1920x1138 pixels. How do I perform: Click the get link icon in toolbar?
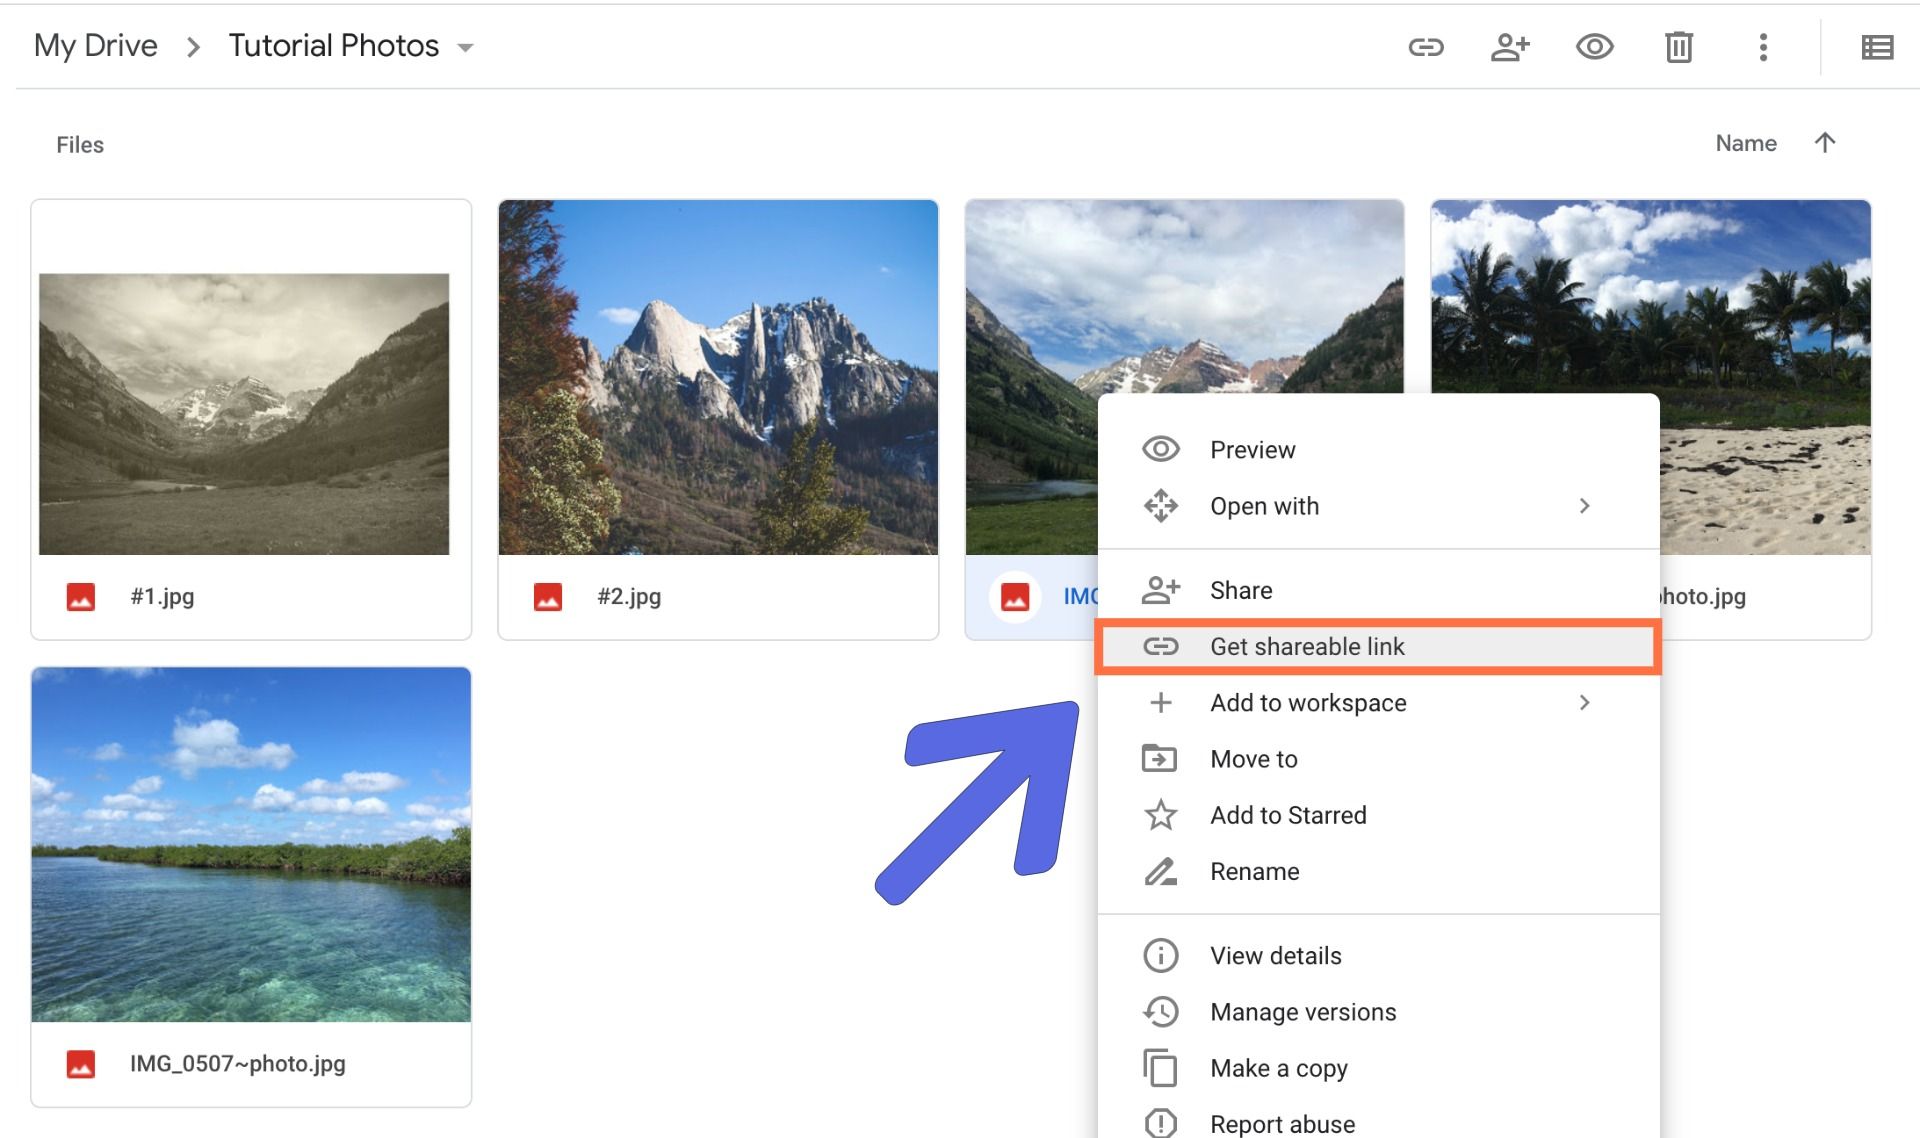click(1426, 47)
